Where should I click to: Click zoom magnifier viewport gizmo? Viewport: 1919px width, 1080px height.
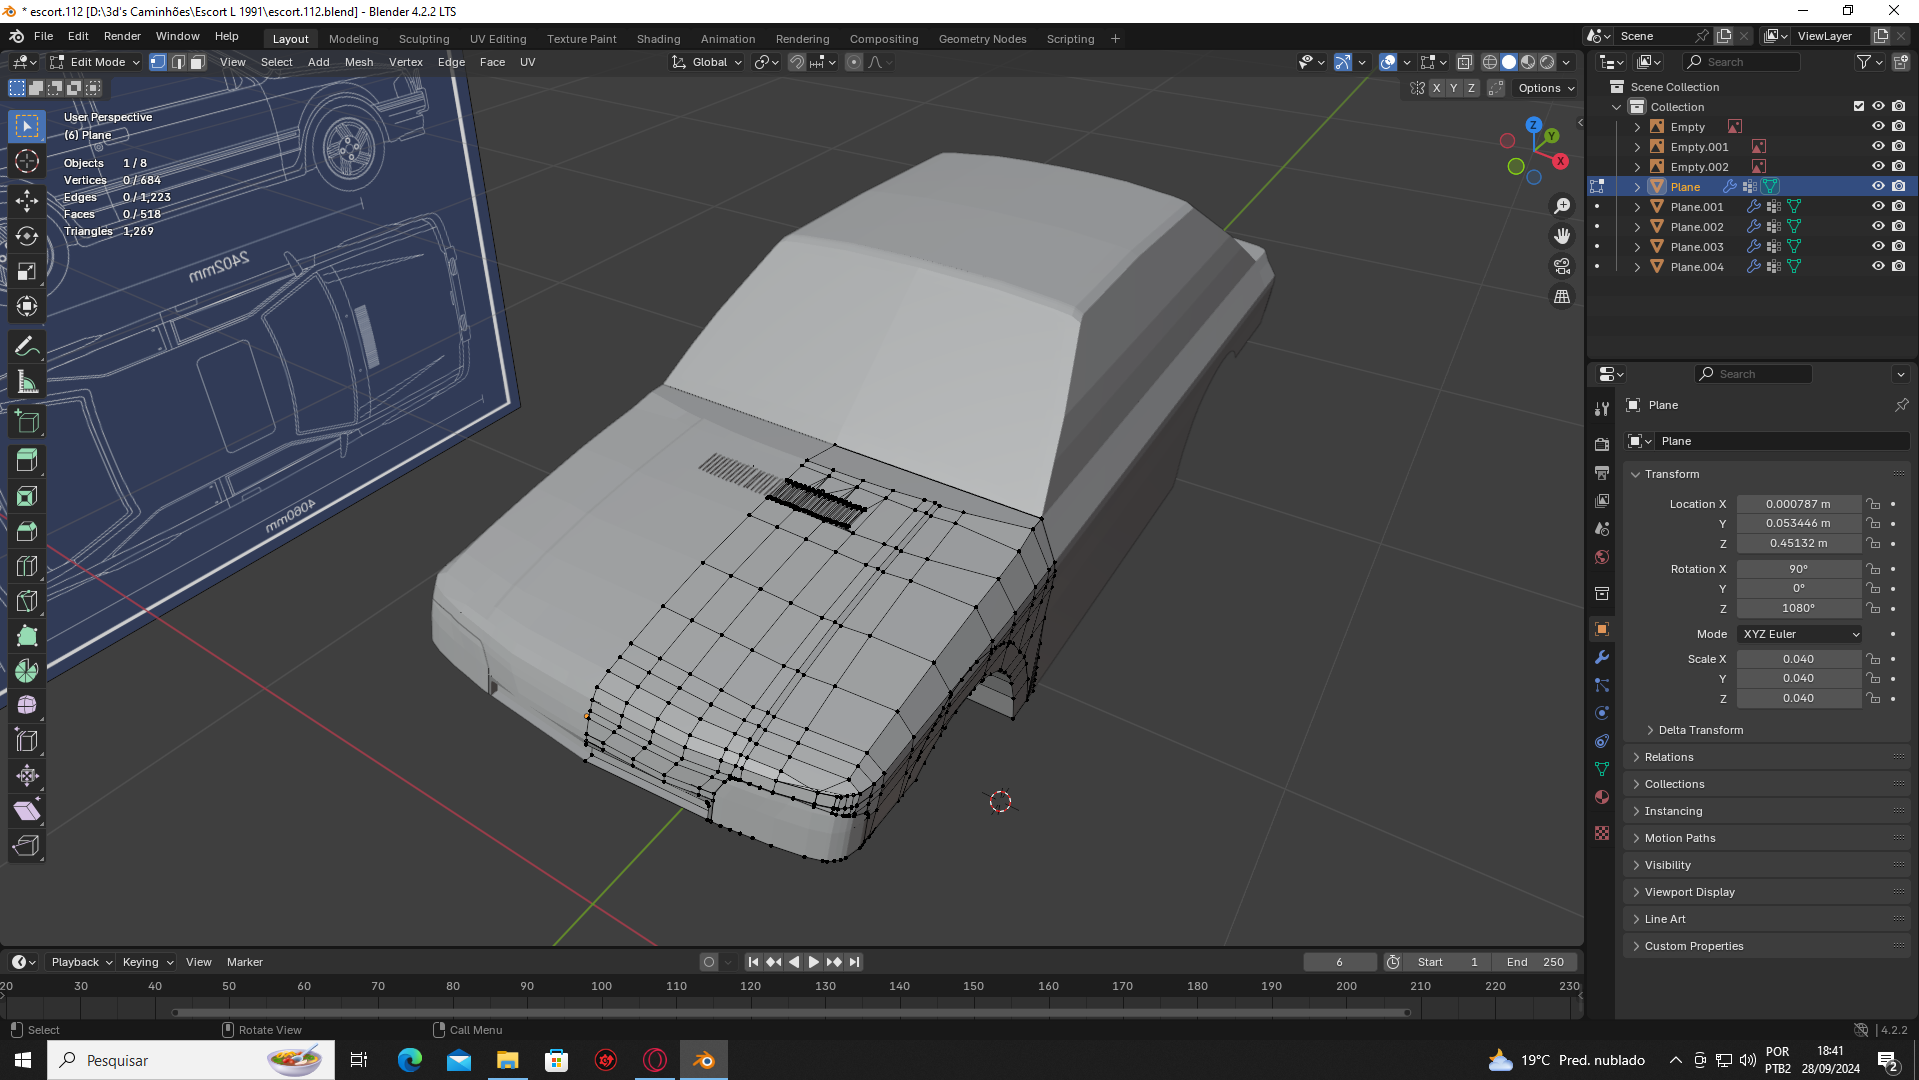[x=1562, y=206]
